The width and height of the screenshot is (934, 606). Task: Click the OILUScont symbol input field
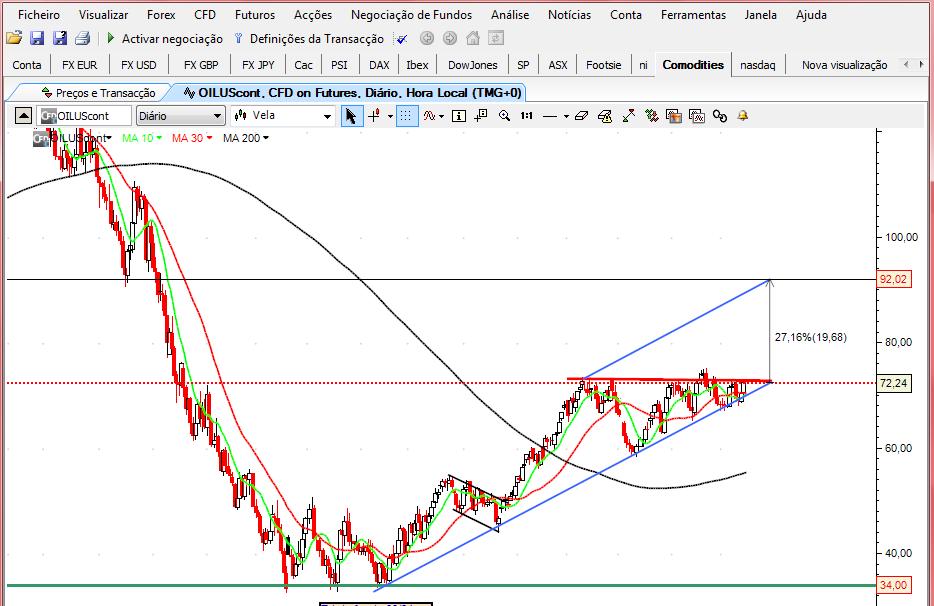pyautogui.click(x=84, y=116)
